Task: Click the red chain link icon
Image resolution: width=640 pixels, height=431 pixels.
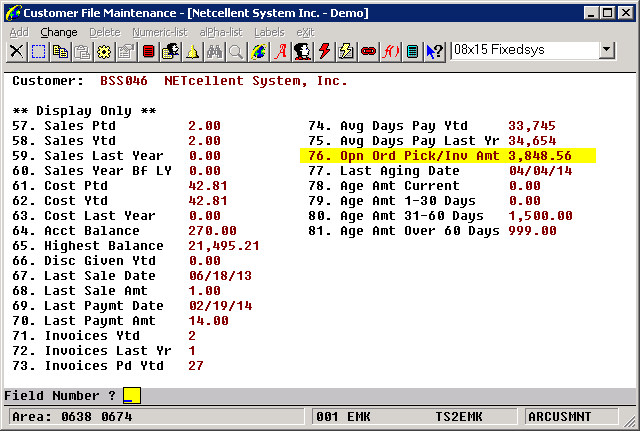Action: pyautogui.click(x=369, y=52)
